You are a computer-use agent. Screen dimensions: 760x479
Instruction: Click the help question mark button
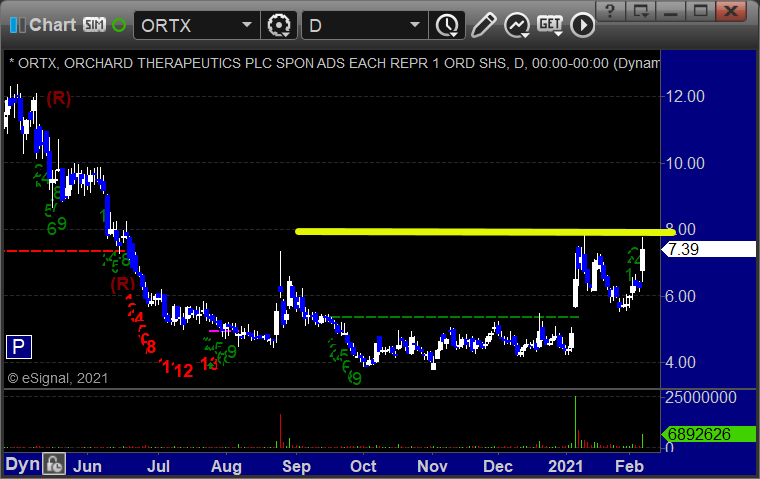610,10
